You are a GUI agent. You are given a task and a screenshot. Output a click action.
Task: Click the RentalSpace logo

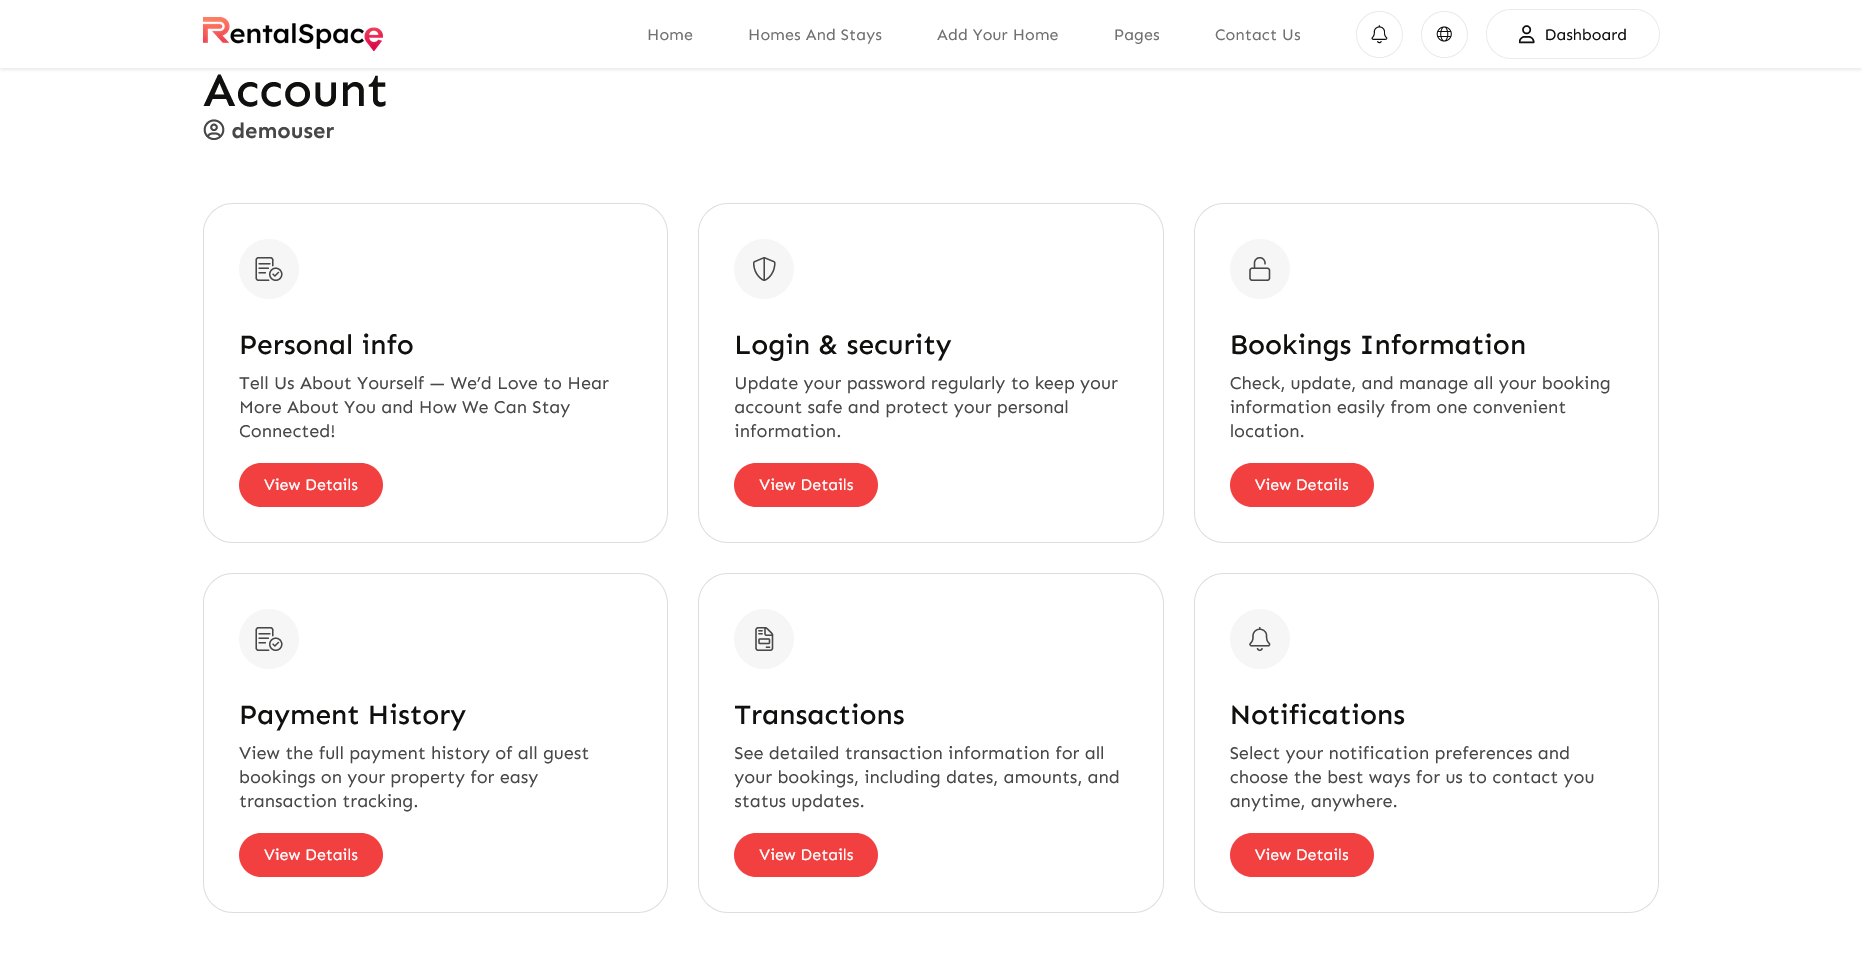(293, 34)
